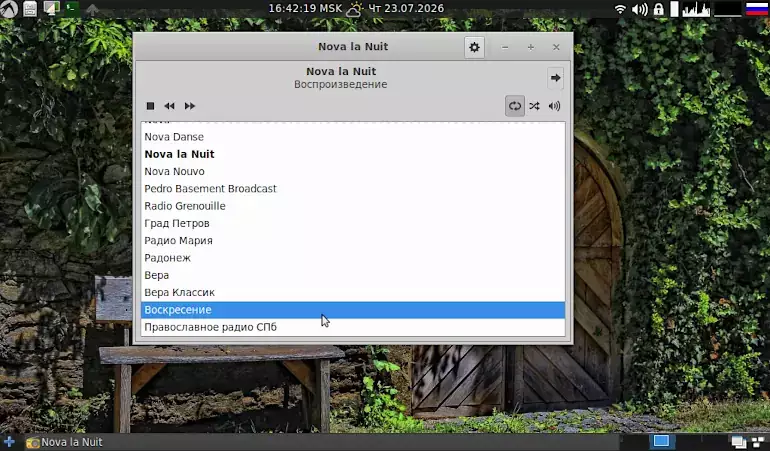This screenshot has height=451, width=770.
Task: Skip to next station button
Action: coord(190,106)
